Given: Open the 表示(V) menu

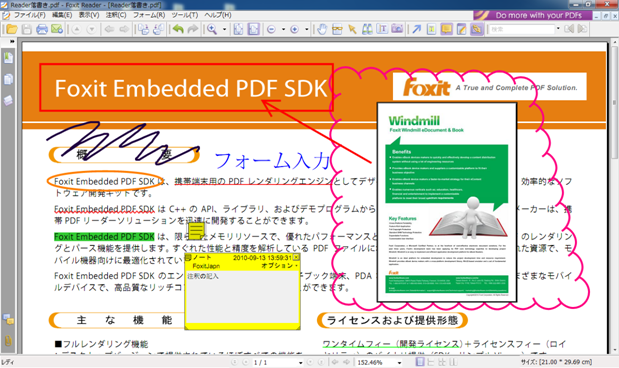Looking at the screenshot, I should (x=89, y=15).
